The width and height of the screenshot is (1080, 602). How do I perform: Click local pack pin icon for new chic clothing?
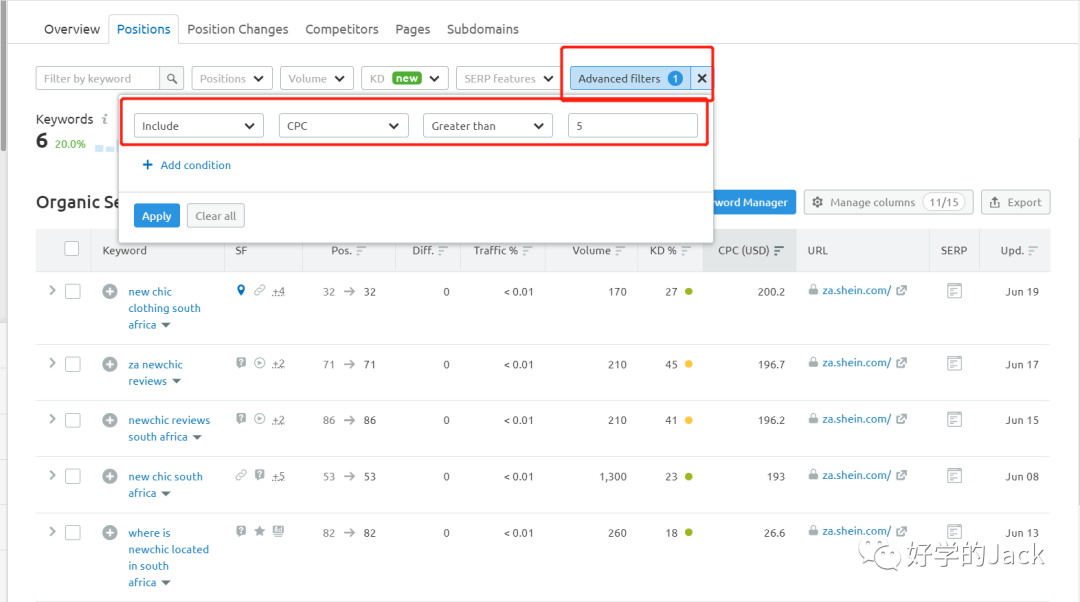pyautogui.click(x=240, y=291)
